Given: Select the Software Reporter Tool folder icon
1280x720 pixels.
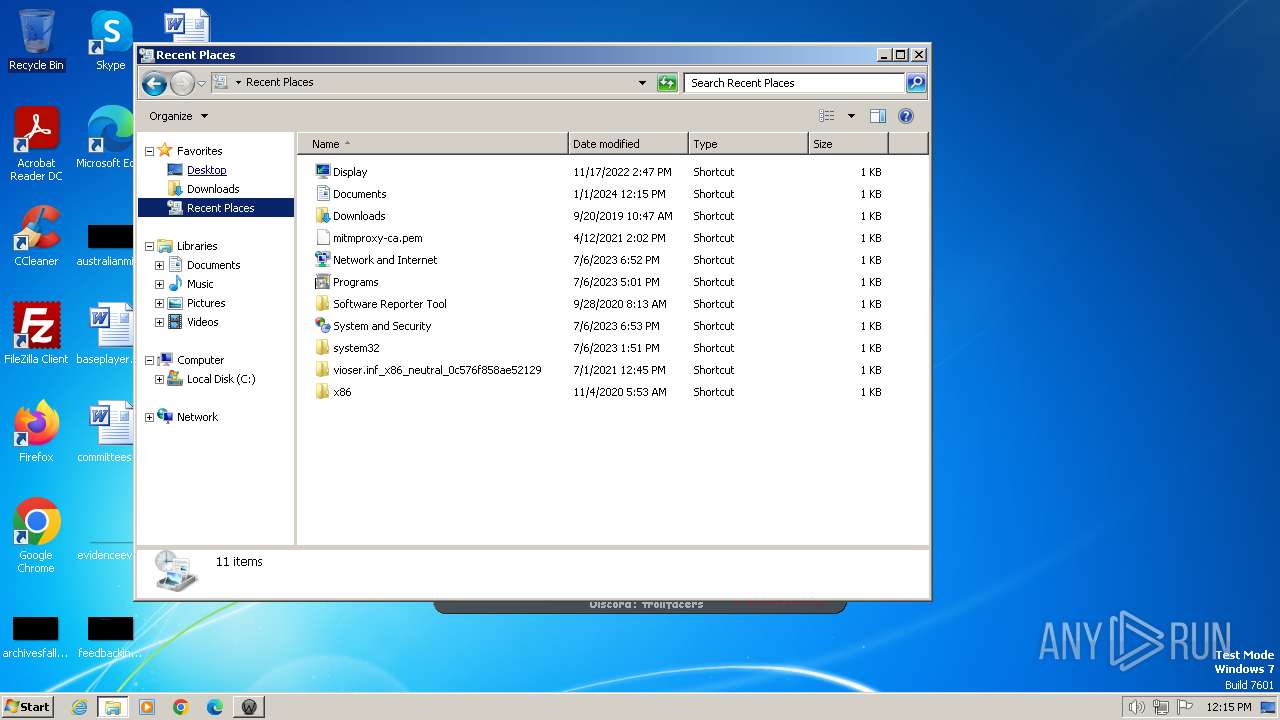Looking at the screenshot, I should [x=322, y=304].
